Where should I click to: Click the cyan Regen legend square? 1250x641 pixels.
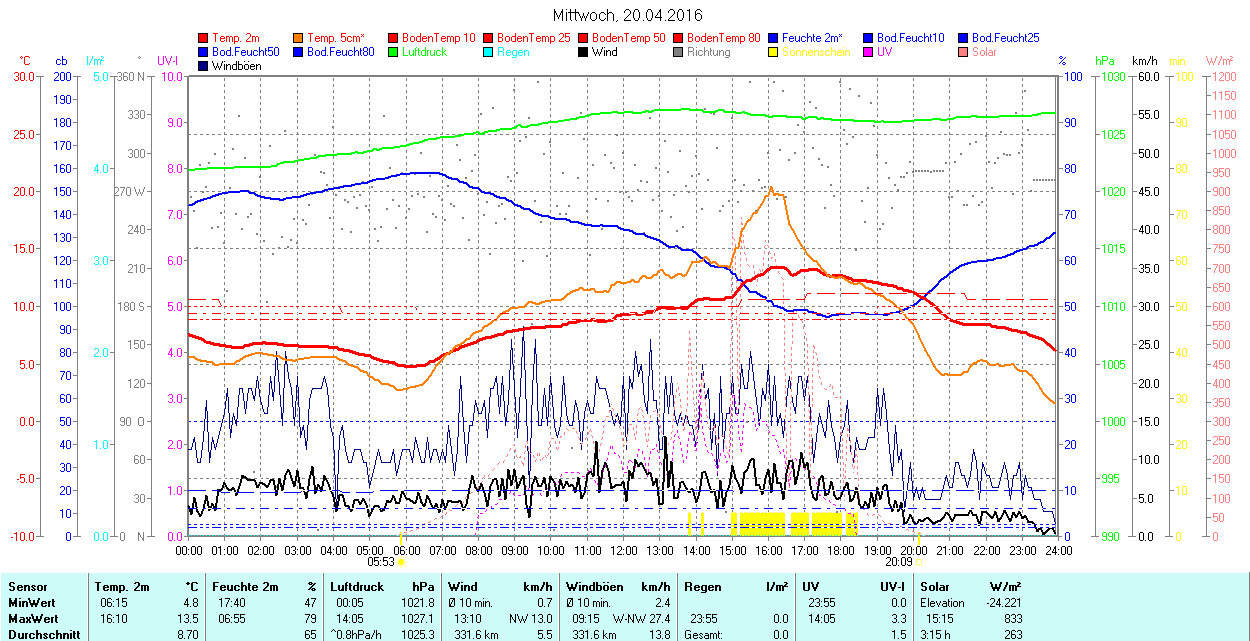[489, 51]
